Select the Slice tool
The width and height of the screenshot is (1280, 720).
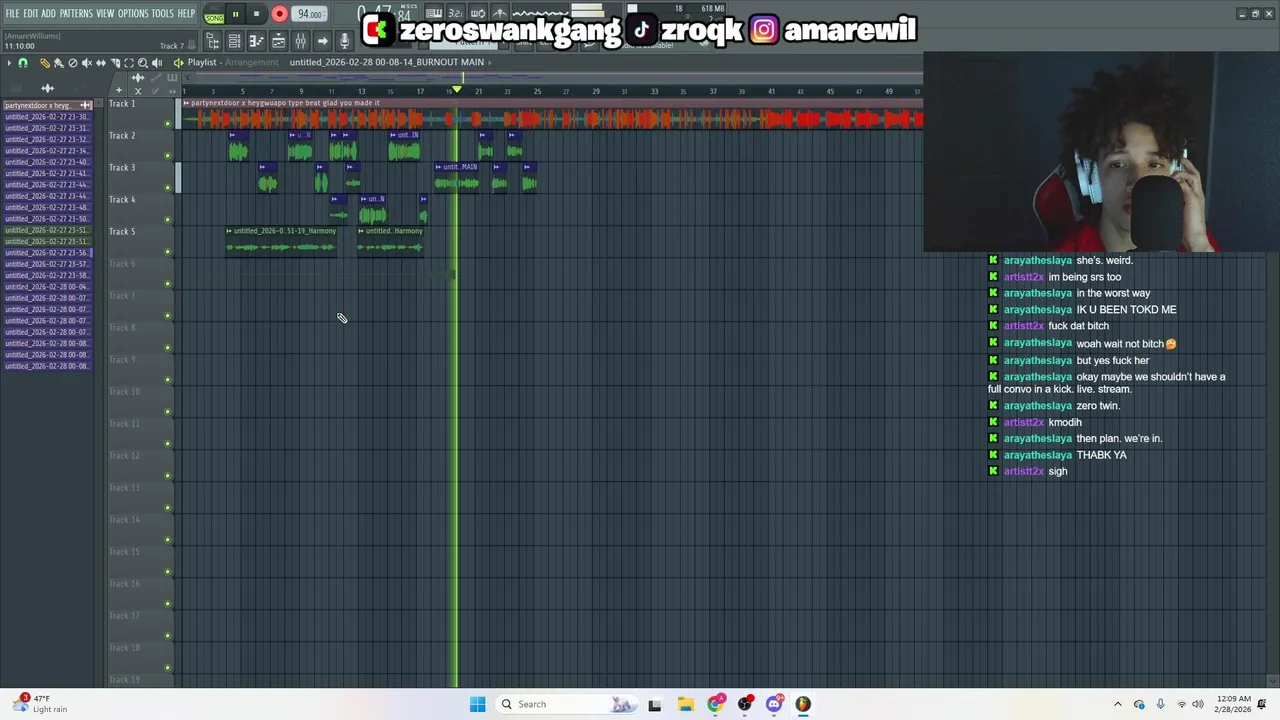(x=114, y=63)
